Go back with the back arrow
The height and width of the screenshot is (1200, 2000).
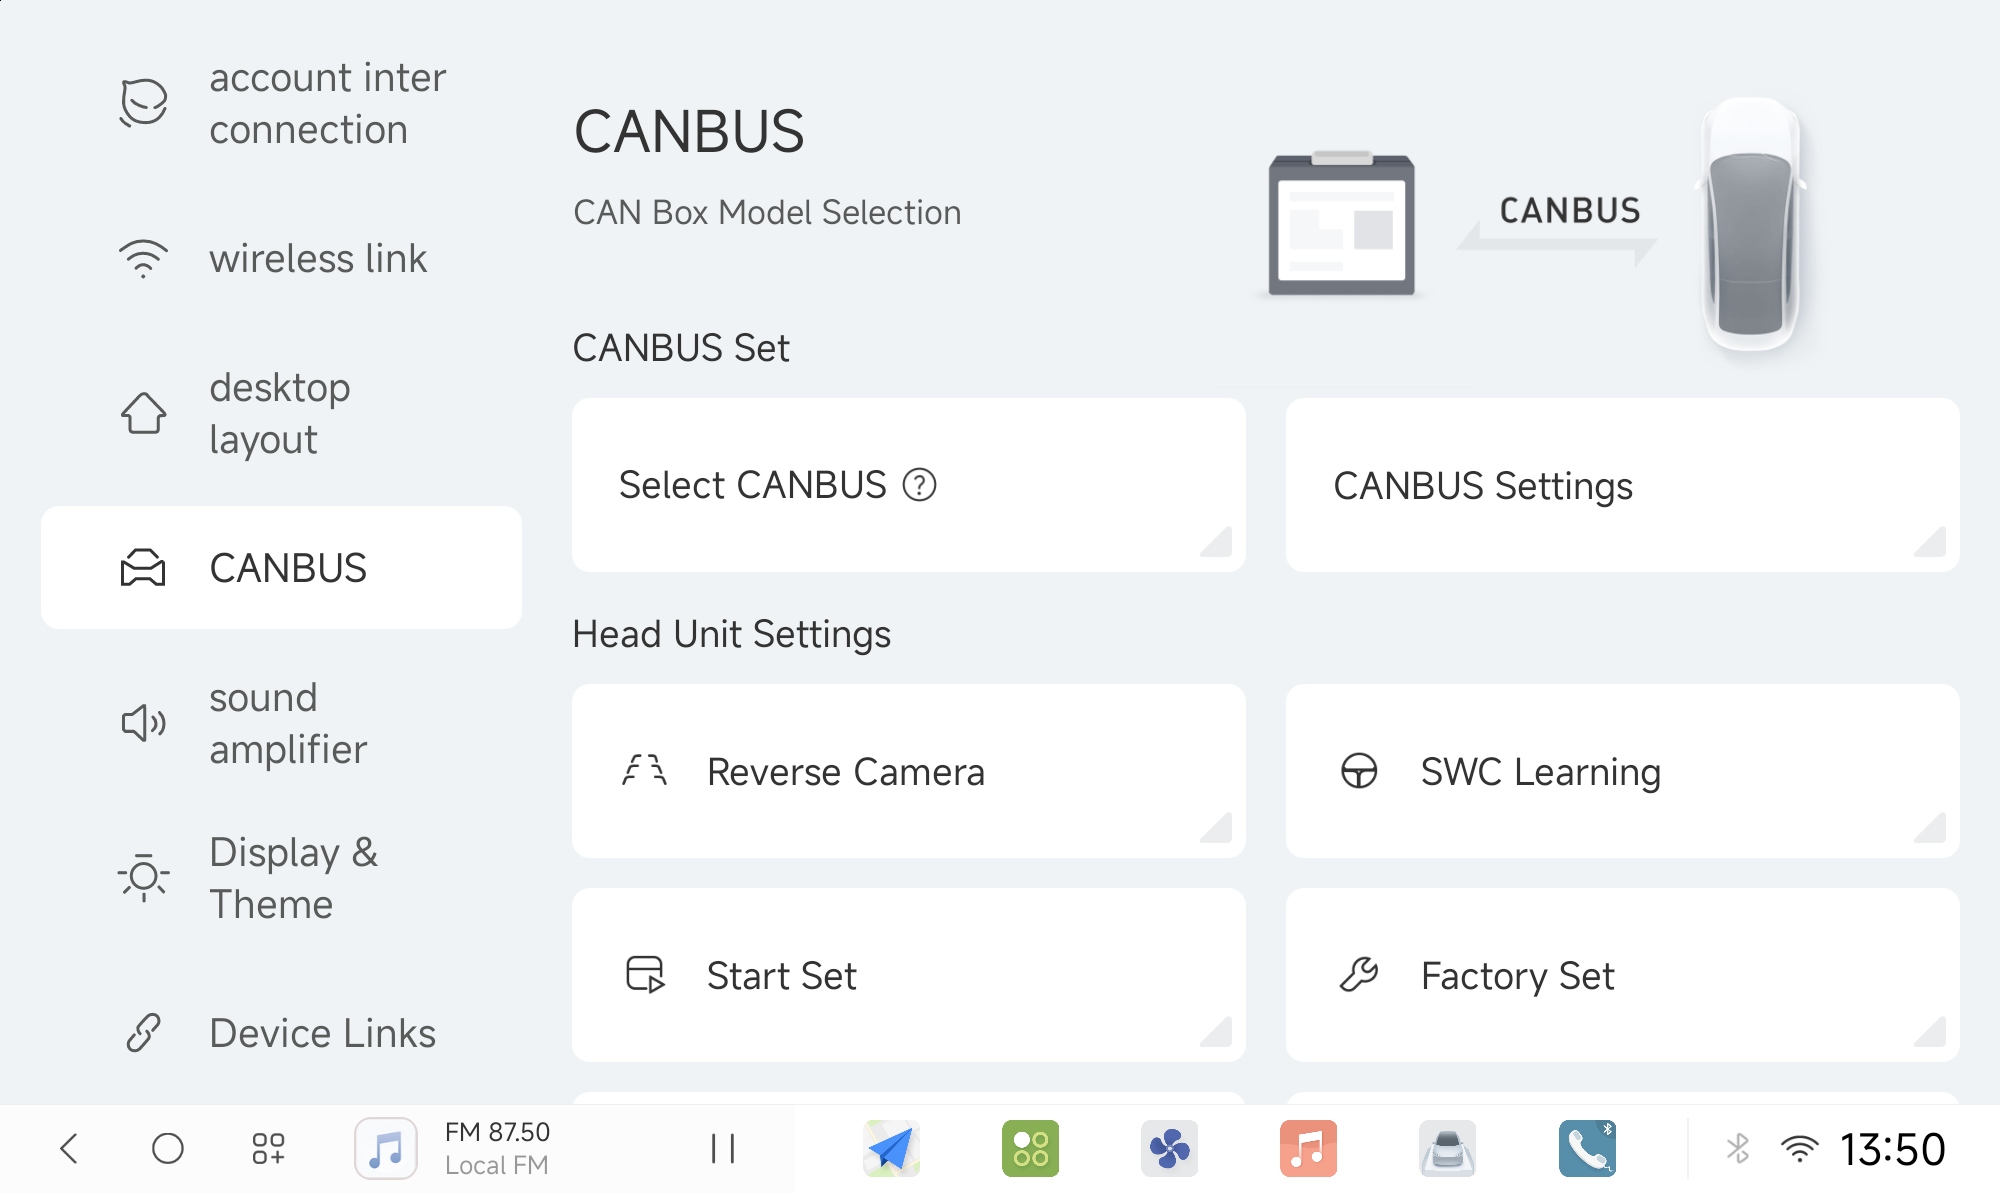(x=69, y=1148)
